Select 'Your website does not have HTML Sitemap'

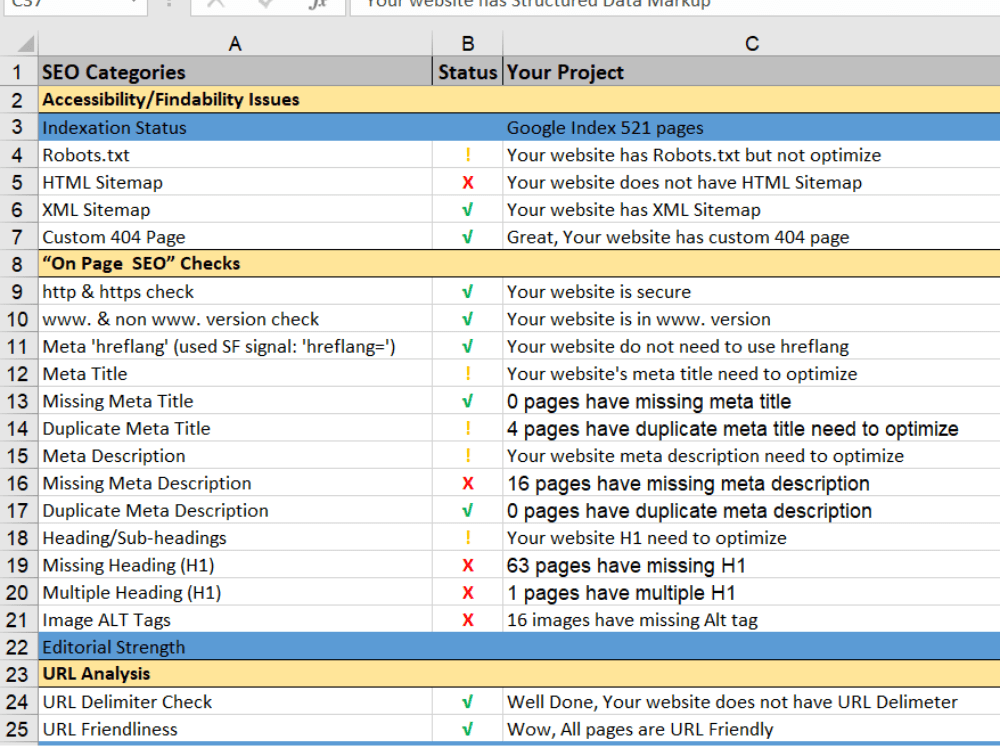click(x=751, y=182)
